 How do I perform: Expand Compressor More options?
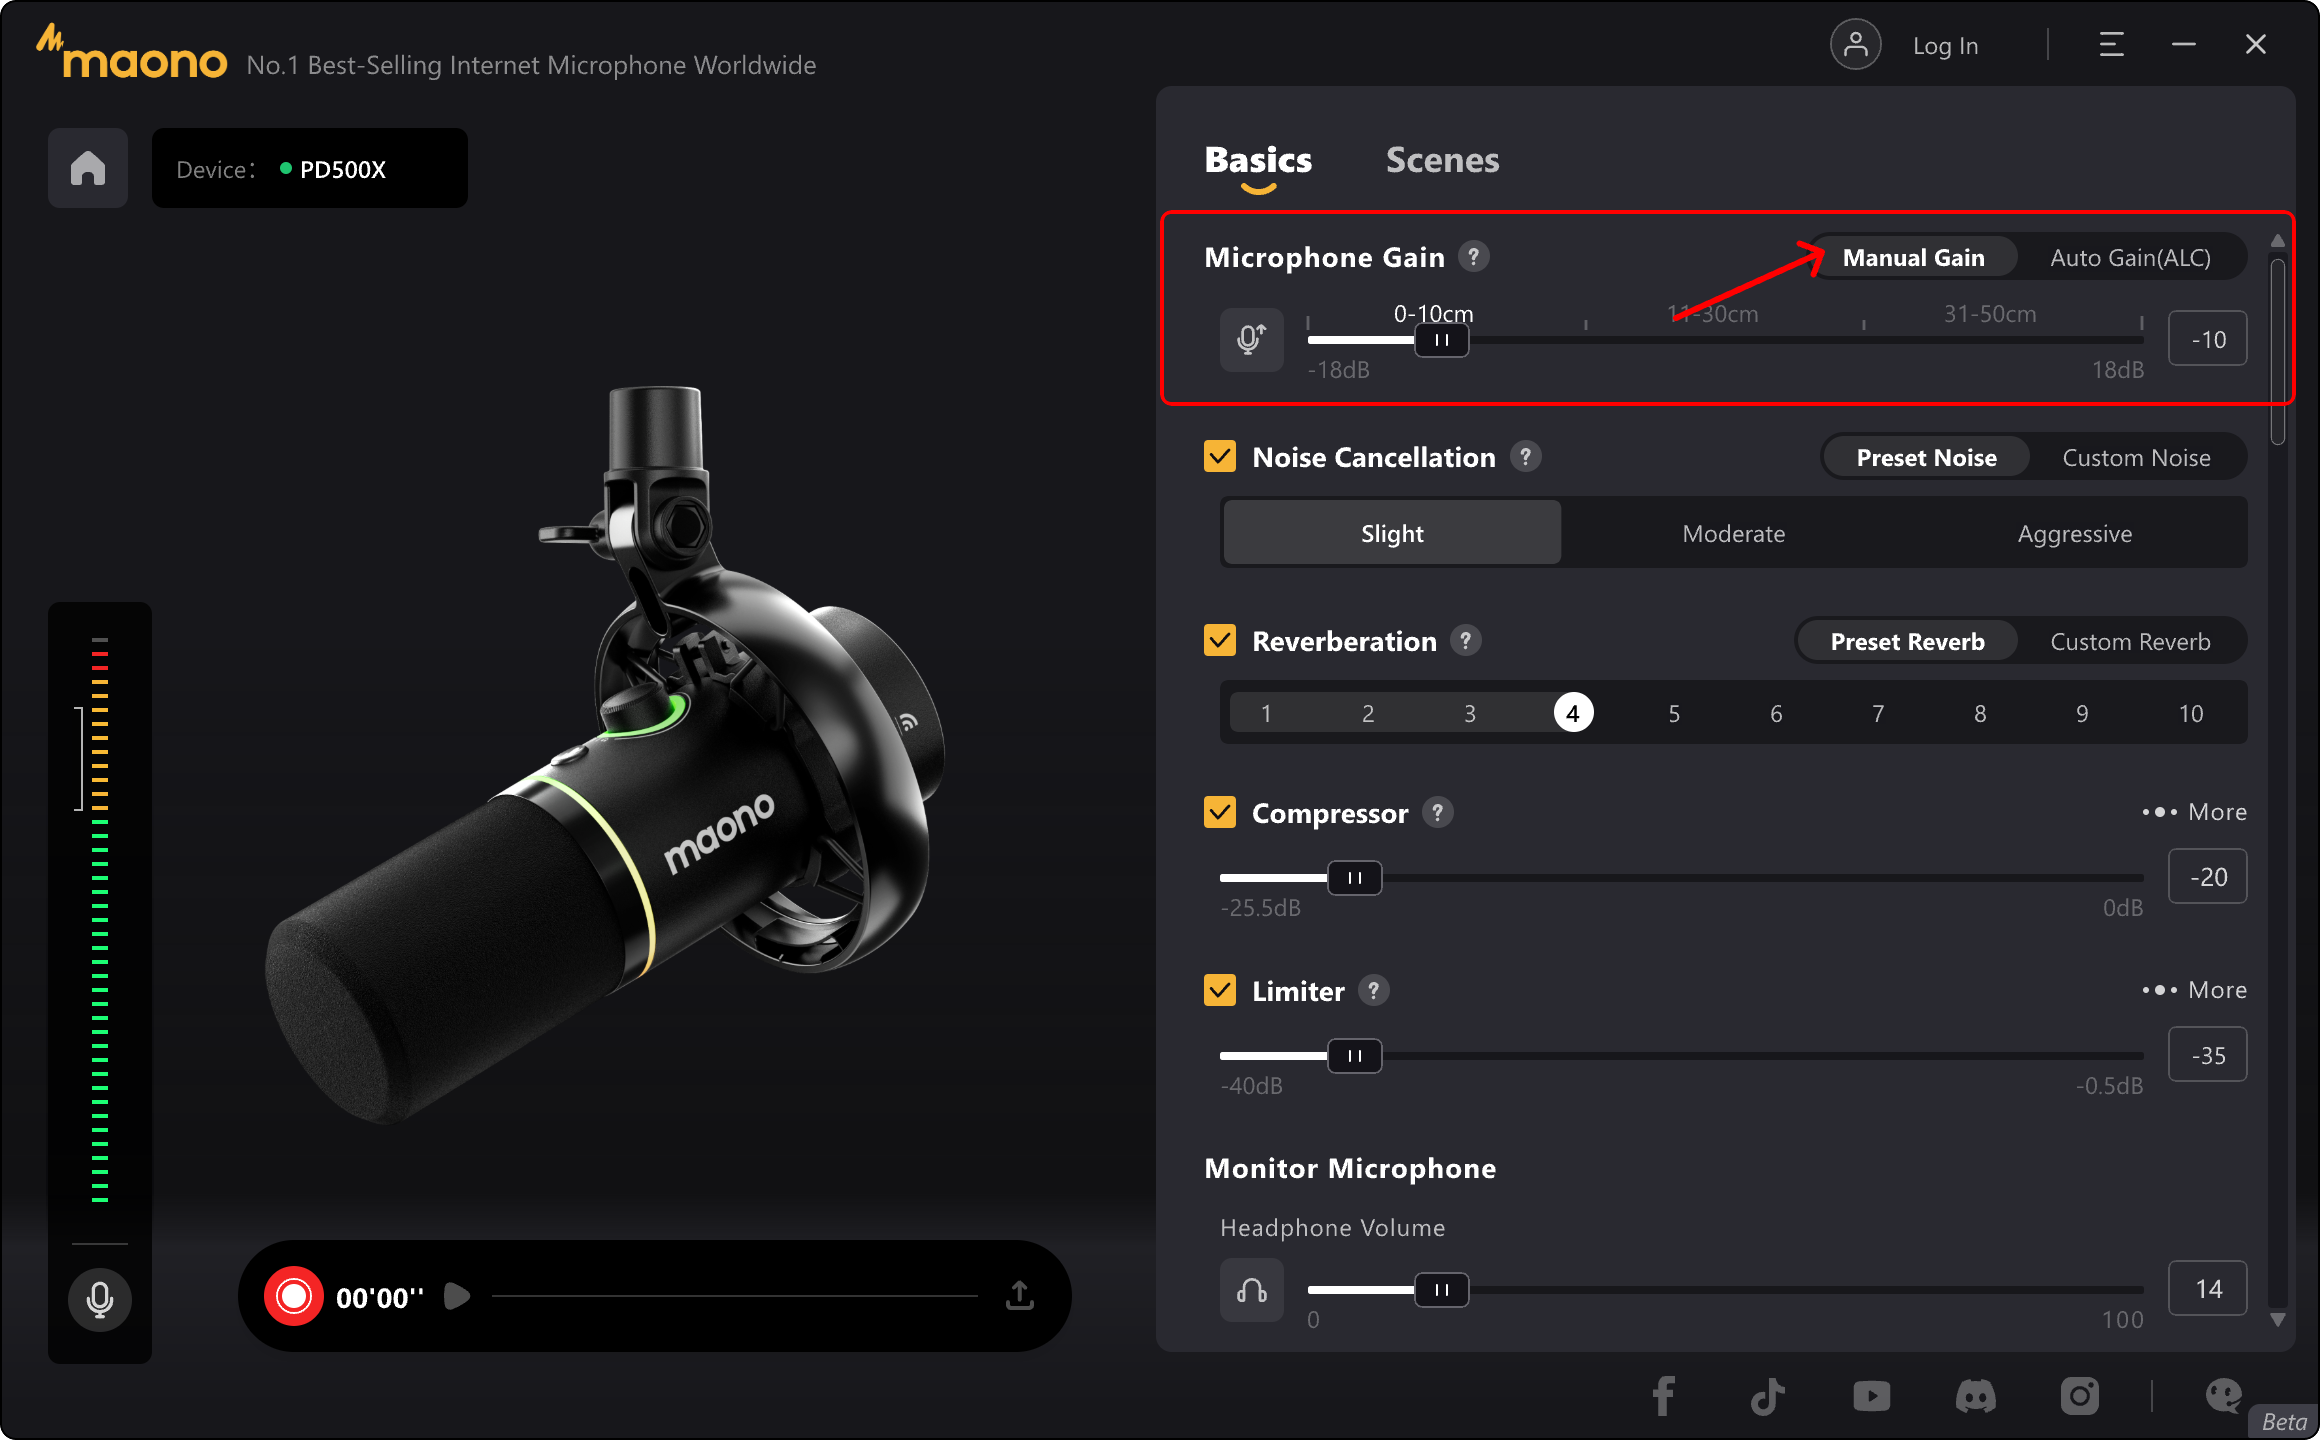coord(2194,812)
